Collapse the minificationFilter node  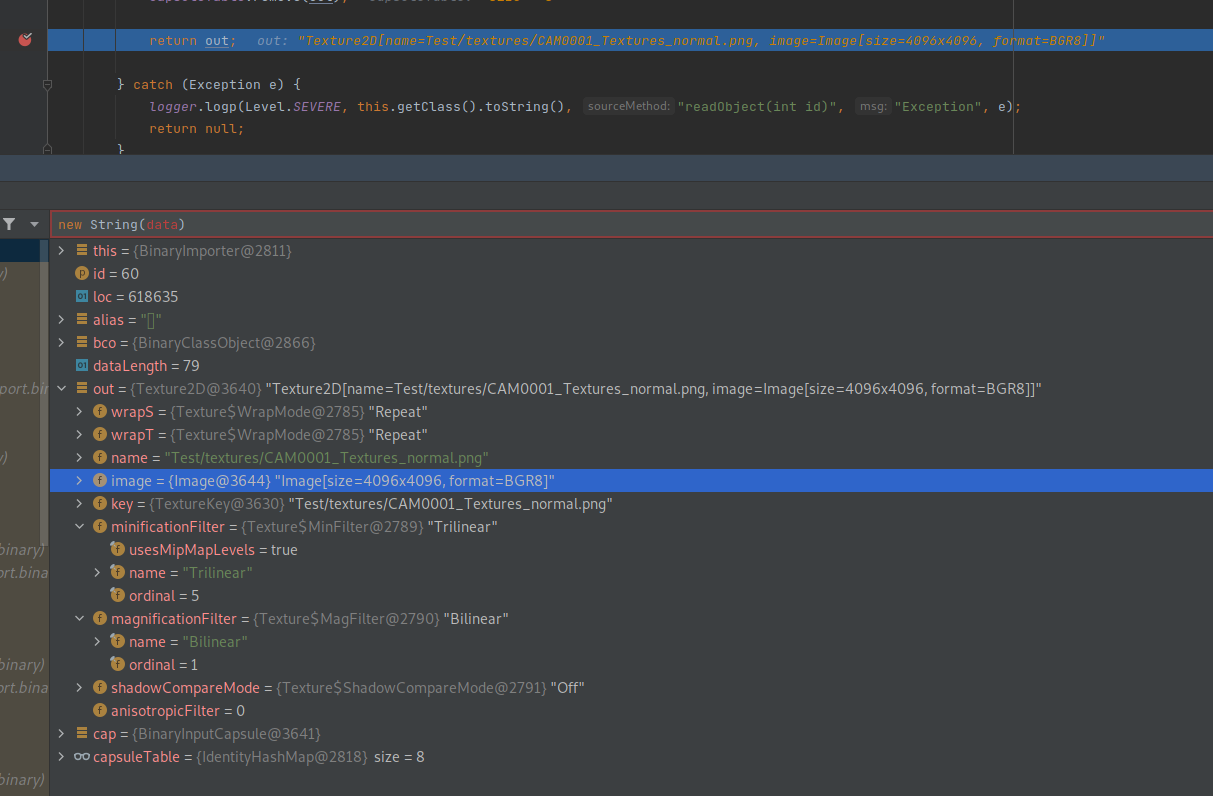(80, 527)
